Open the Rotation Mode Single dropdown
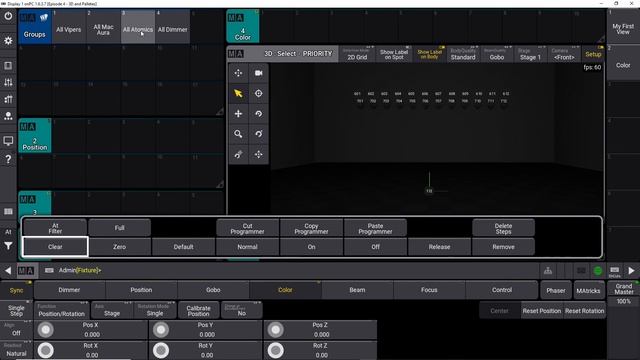 point(155,310)
